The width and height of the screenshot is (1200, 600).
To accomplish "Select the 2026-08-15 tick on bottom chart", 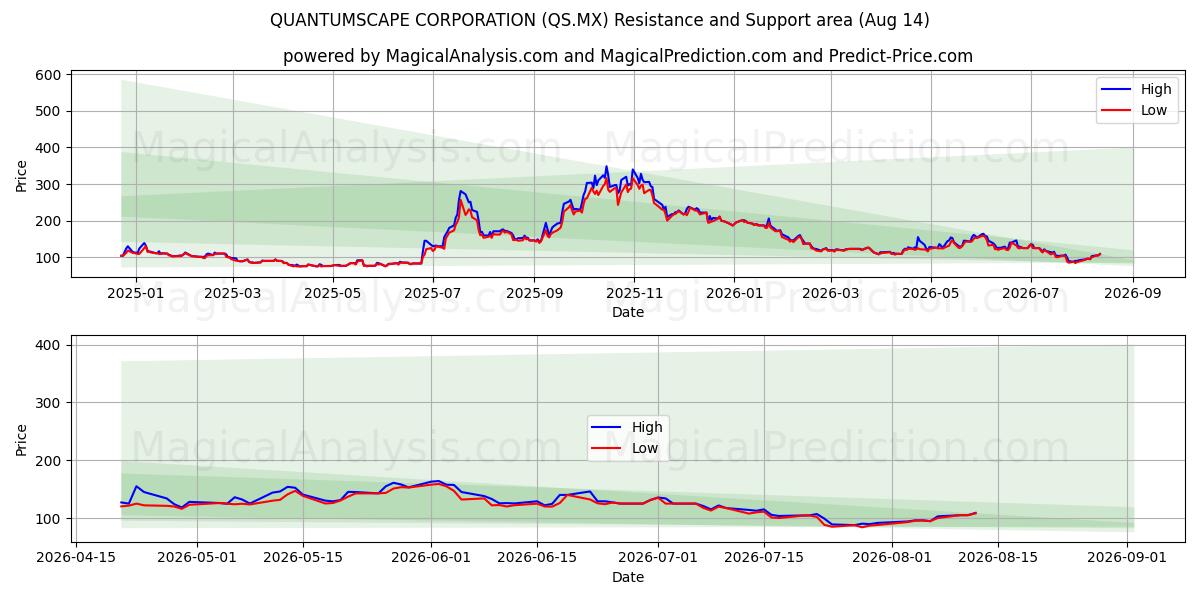I will 998,559.
